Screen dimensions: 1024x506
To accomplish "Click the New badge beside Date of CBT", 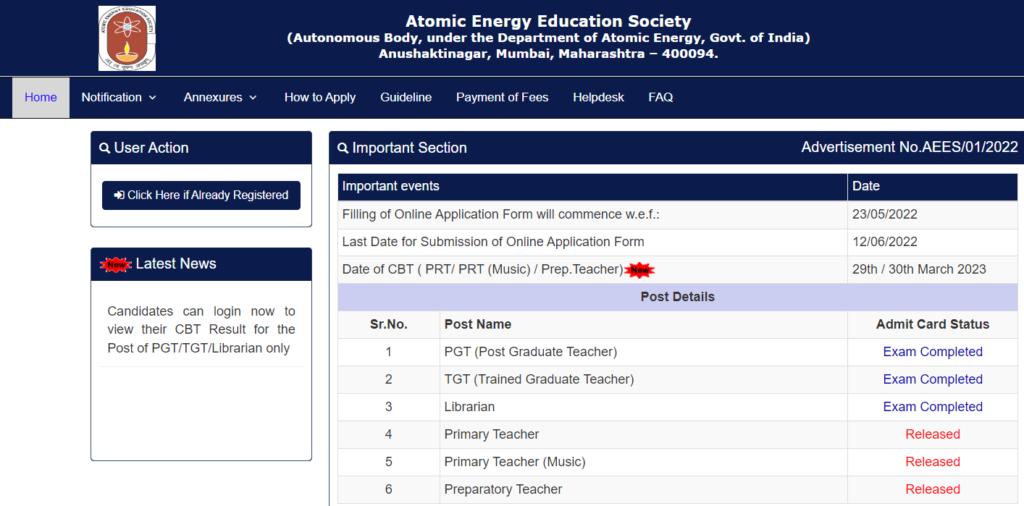I will (x=639, y=270).
